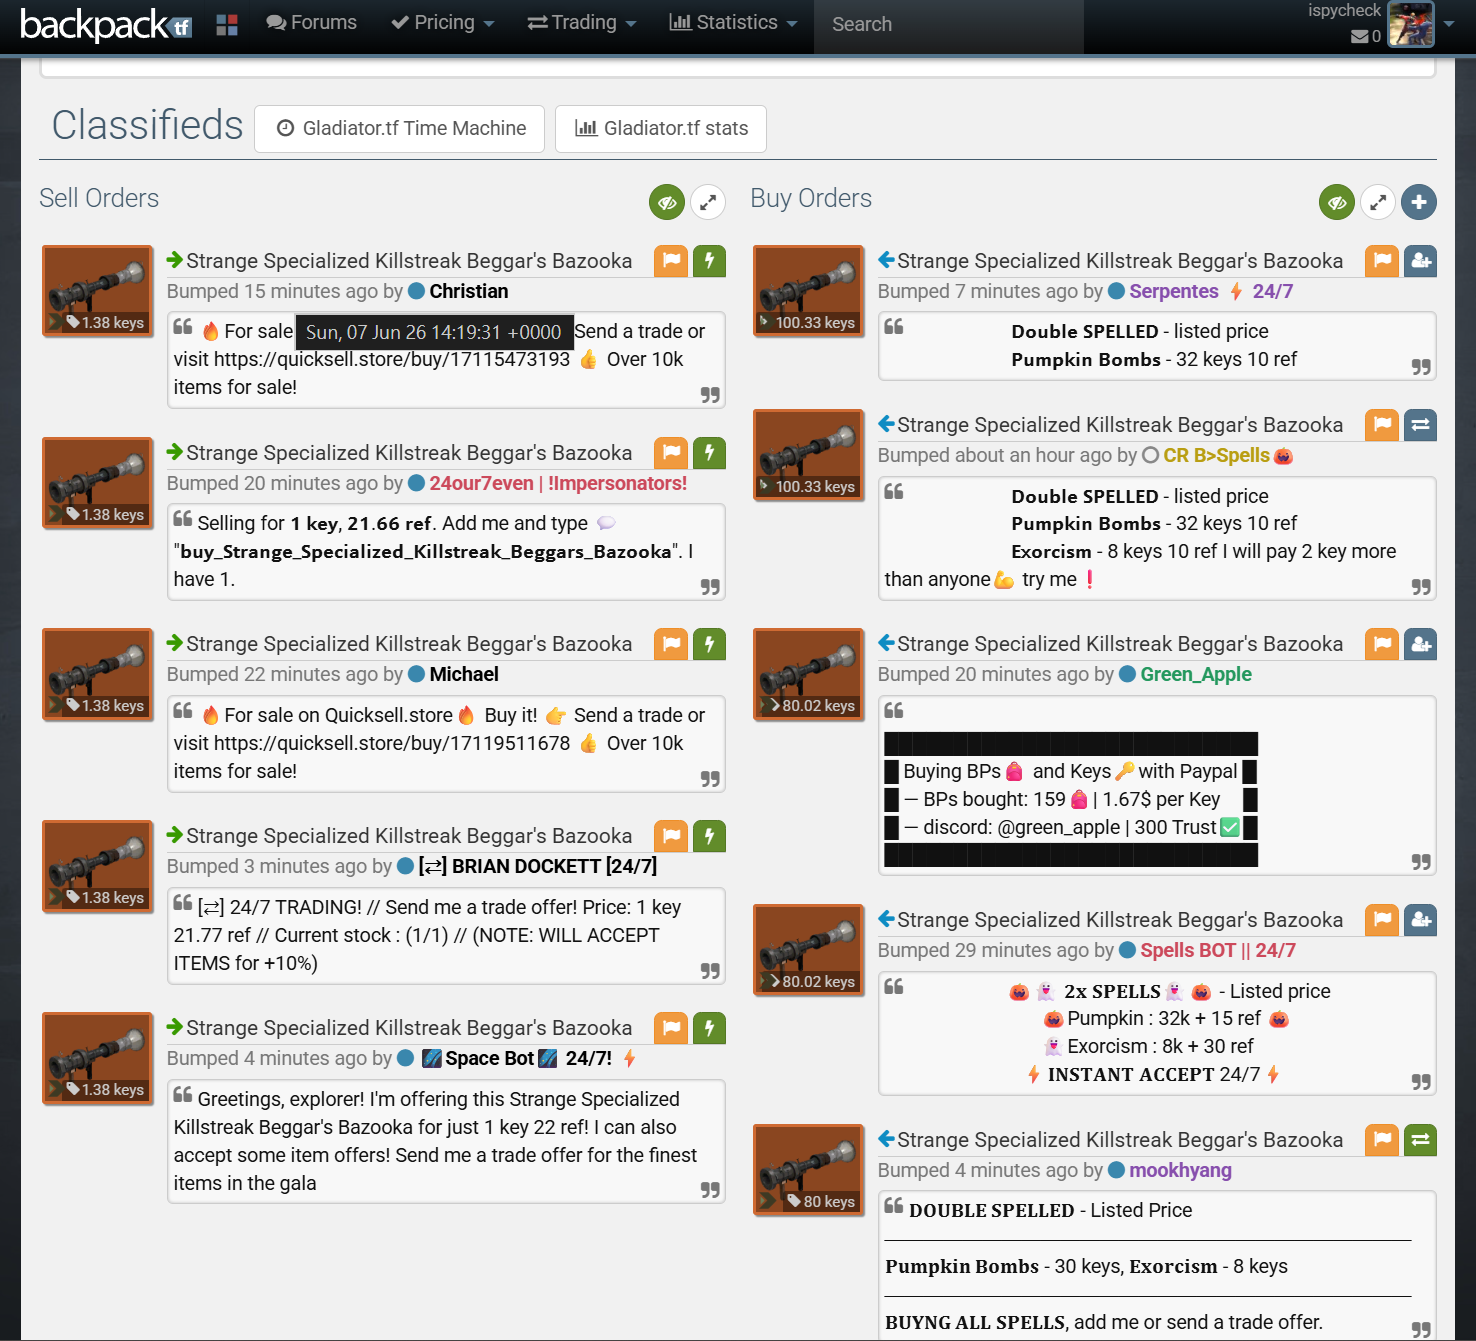1476x1341 pixels.
Task: Open the mail inbox envelope icon
Action: 1360,37
